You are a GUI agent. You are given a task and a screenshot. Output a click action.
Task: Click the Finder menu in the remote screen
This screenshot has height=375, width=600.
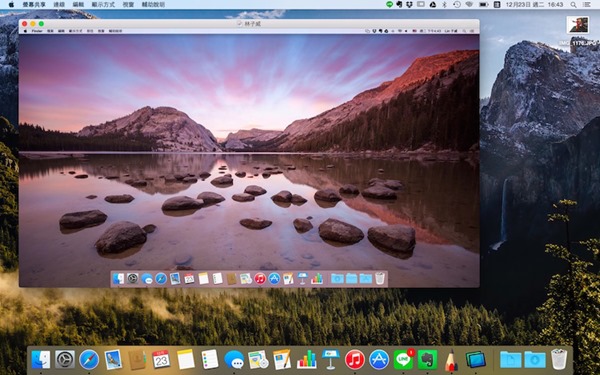pyautogui.click(x=37, y=31)
